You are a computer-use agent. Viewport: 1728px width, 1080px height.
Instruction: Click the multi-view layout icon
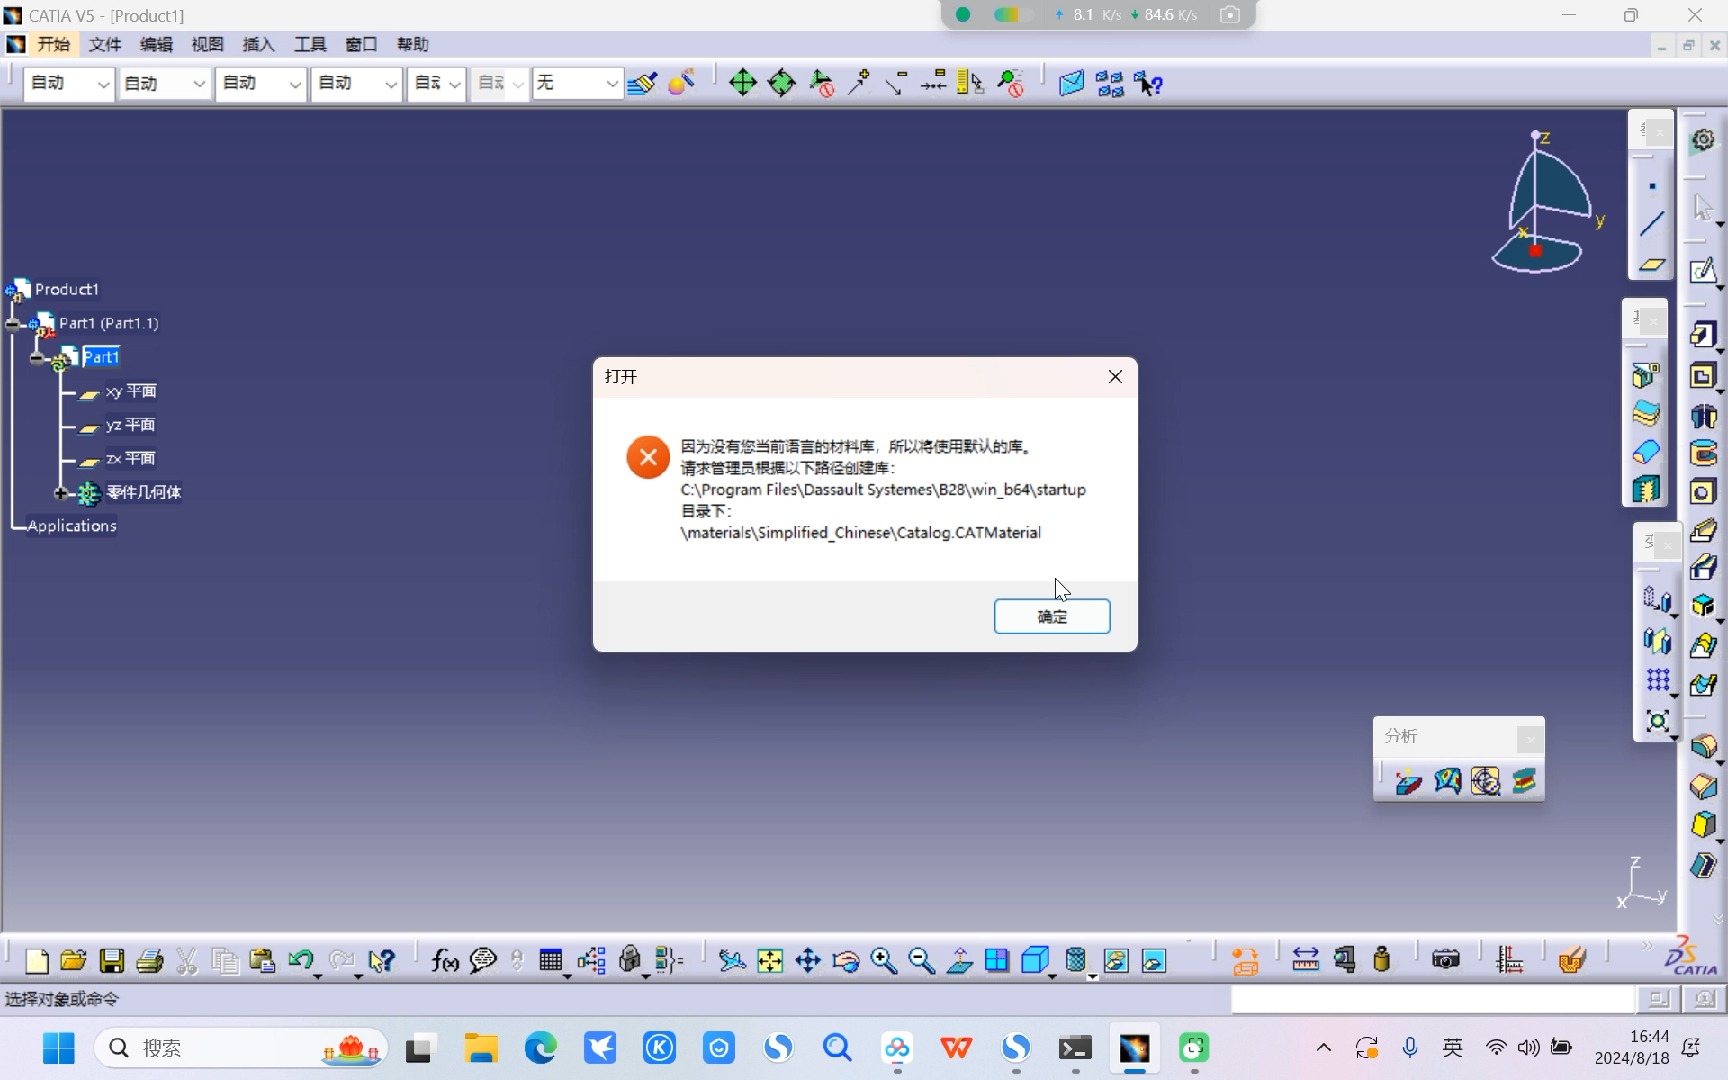tap(997, 961)
